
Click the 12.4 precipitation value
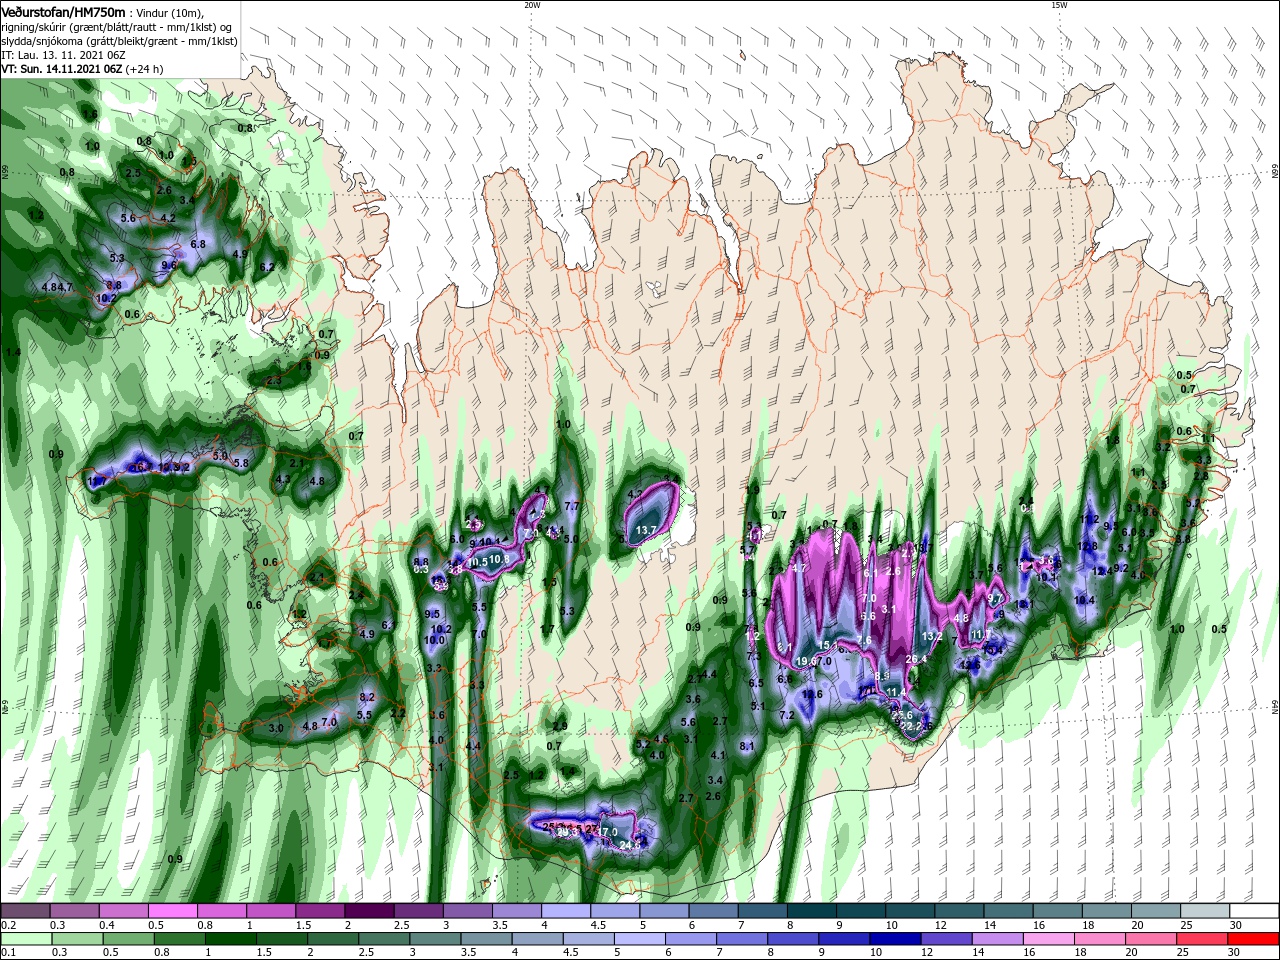point(1103,571)
